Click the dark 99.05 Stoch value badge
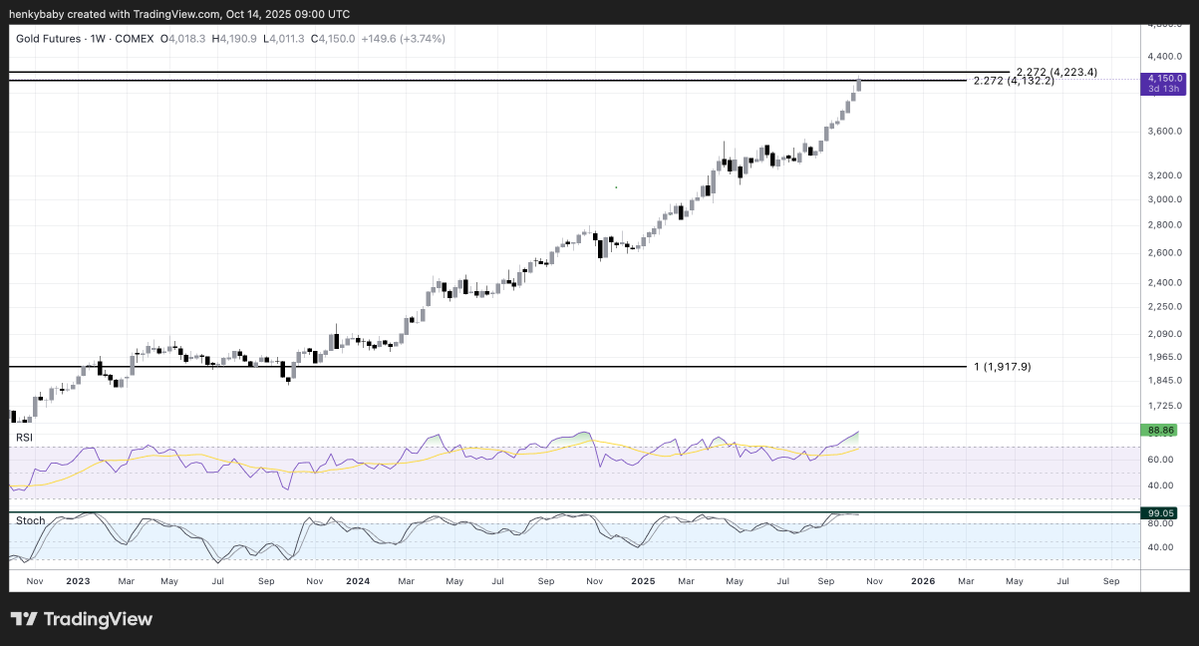The width and height of the screenshot is (1199, 646). coord(1160,511)
